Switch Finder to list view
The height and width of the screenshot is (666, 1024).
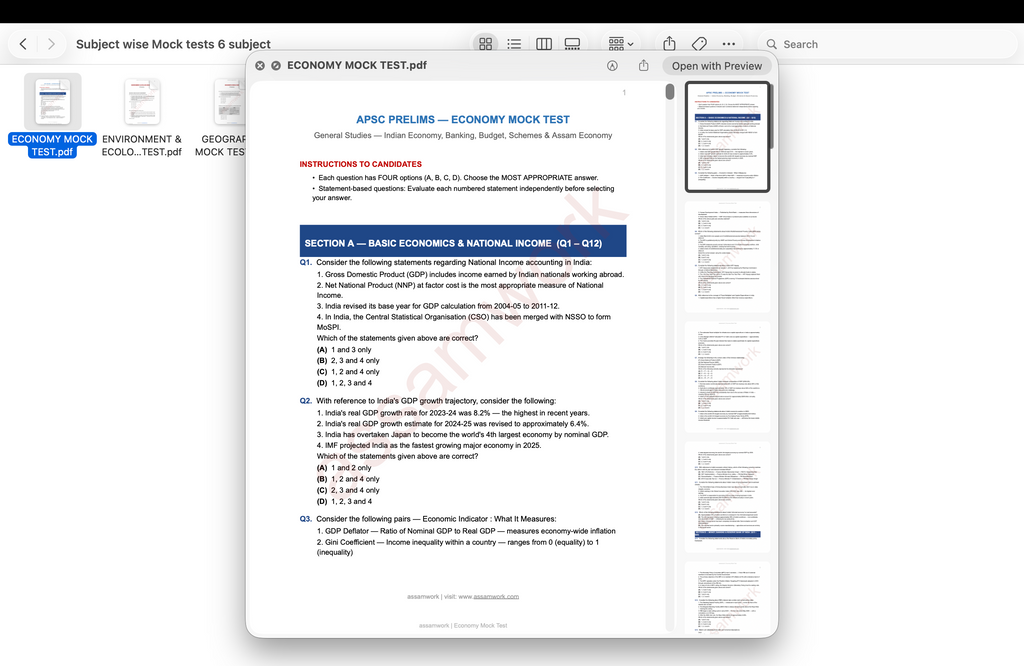(x=515, y=44)
